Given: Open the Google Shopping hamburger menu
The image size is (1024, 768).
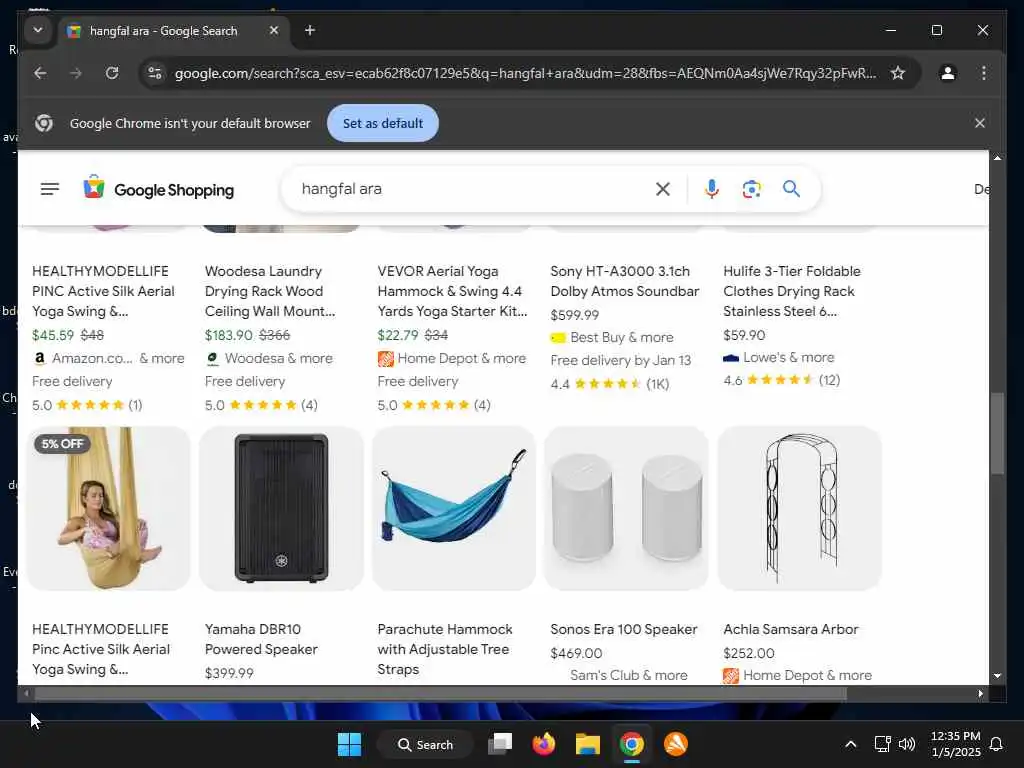Looking at the screenshot, I should pos(50,189).
